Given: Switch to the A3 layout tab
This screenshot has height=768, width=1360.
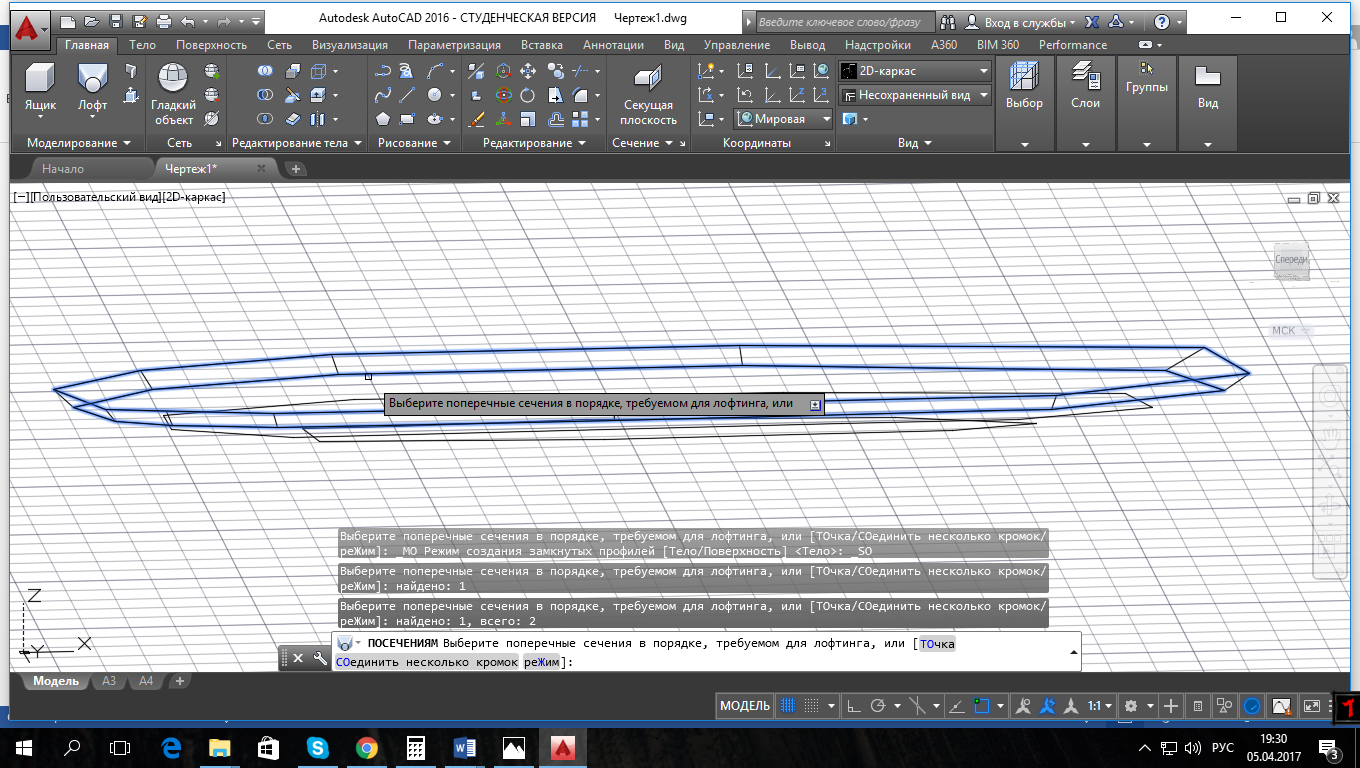Looking at the screenshot, I should 109,681.
